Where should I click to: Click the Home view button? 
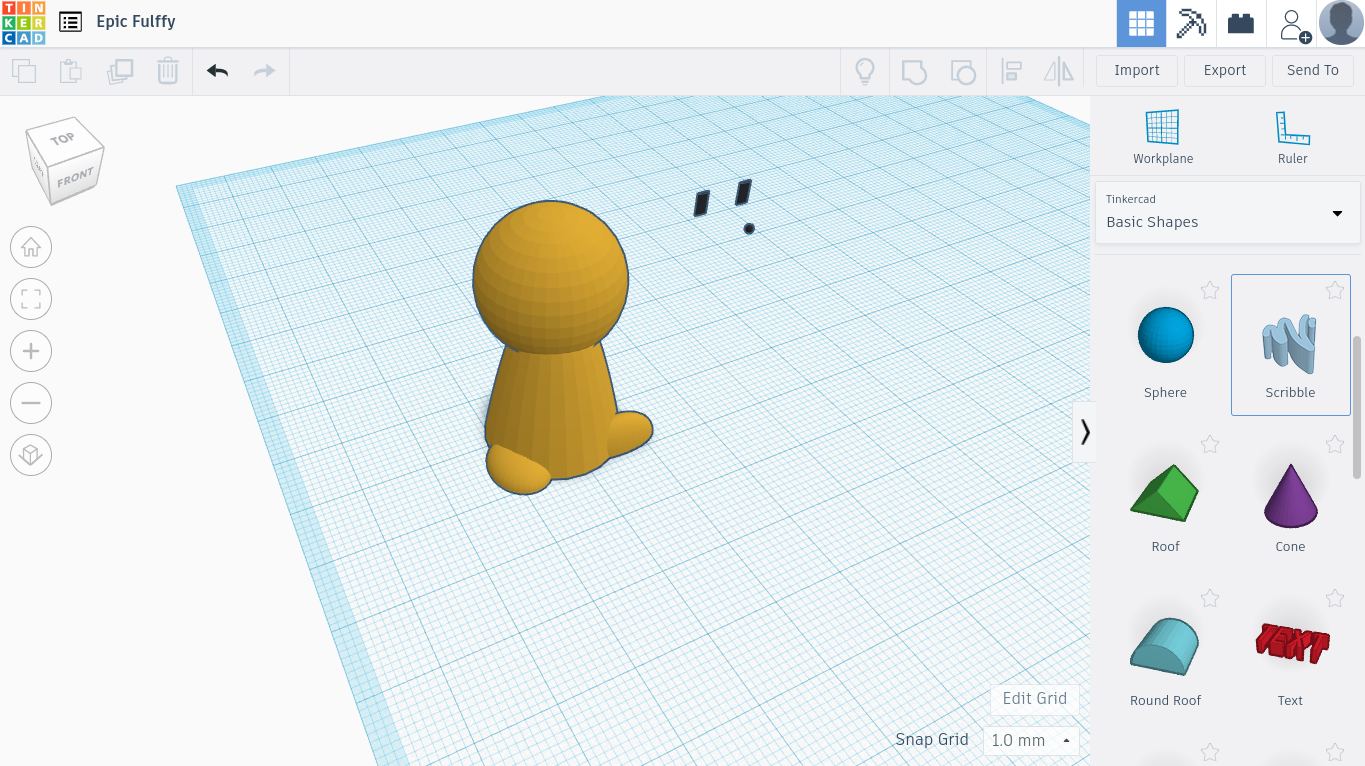point(31,247)
